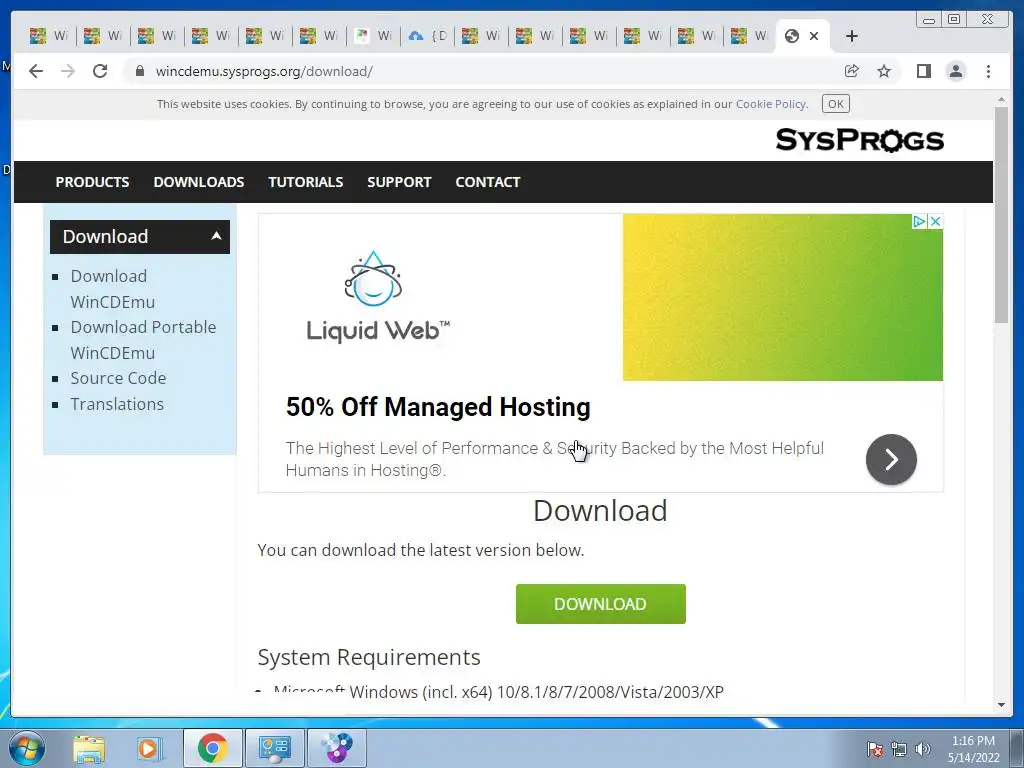Click the 50% Off Managed Hosting headline
This screenshot has height=768, width=1024.
tap(438, 407)
